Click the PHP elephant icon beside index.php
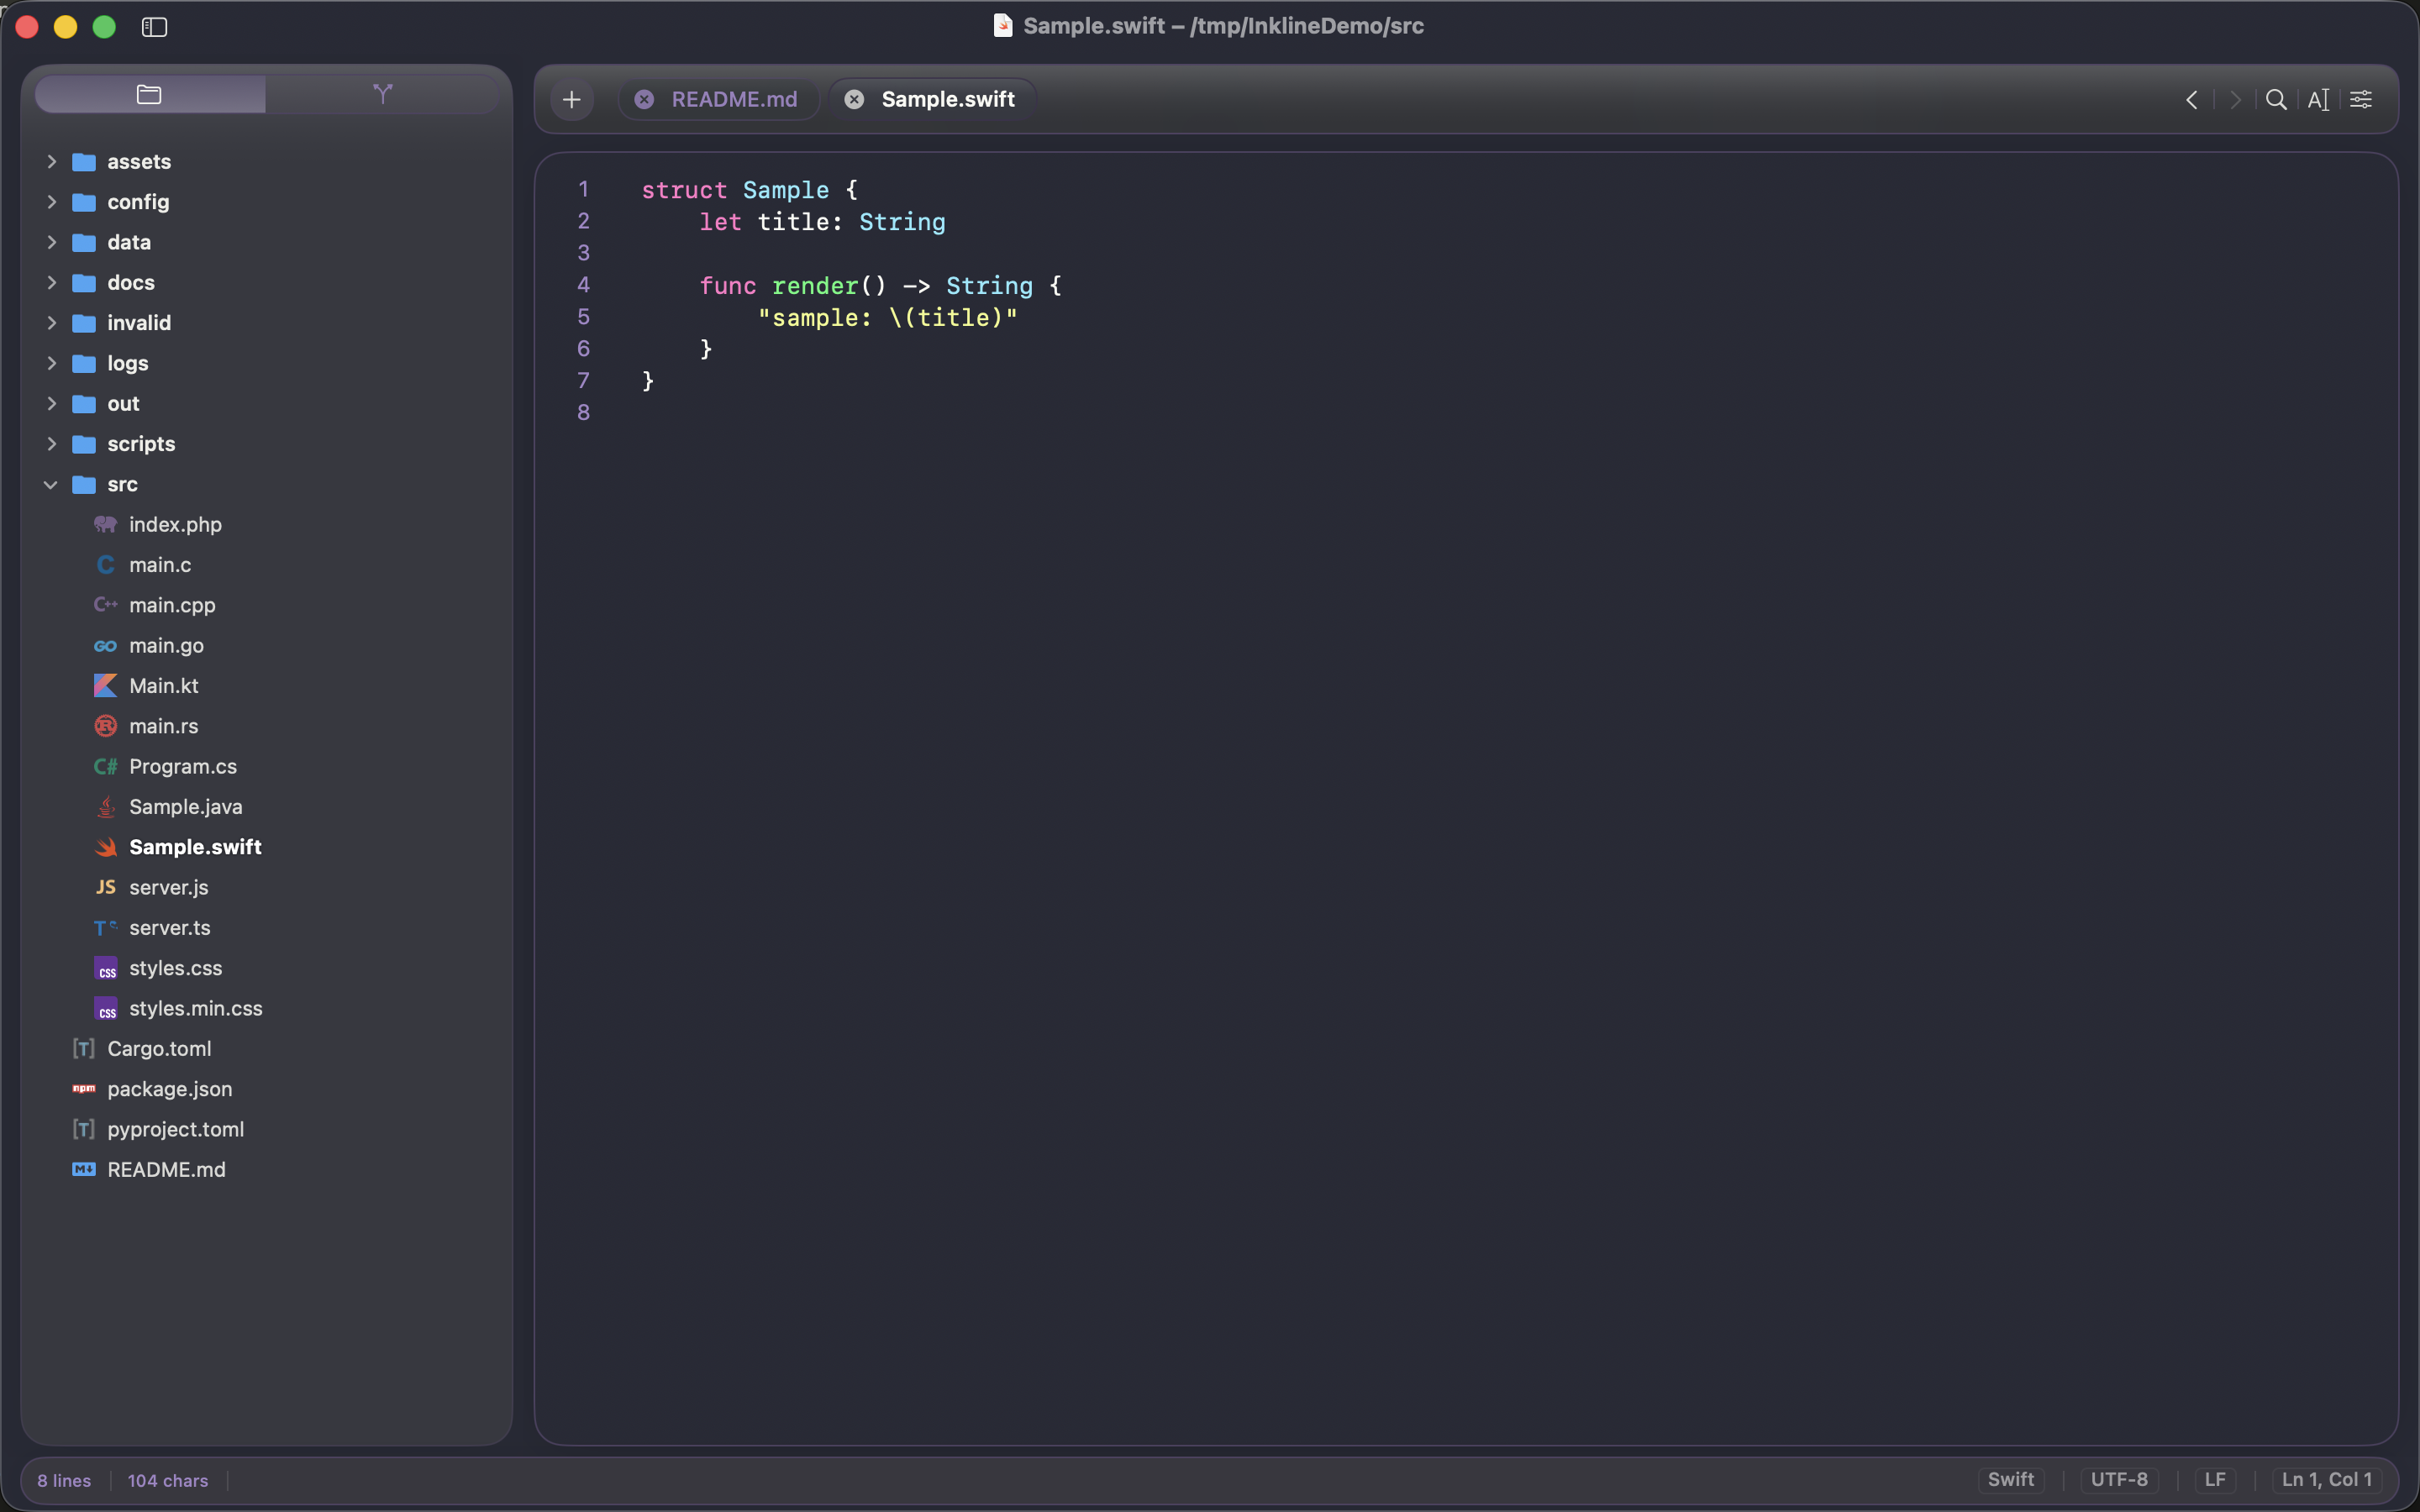This screenshot has height=1512, width=2420. 106,525
